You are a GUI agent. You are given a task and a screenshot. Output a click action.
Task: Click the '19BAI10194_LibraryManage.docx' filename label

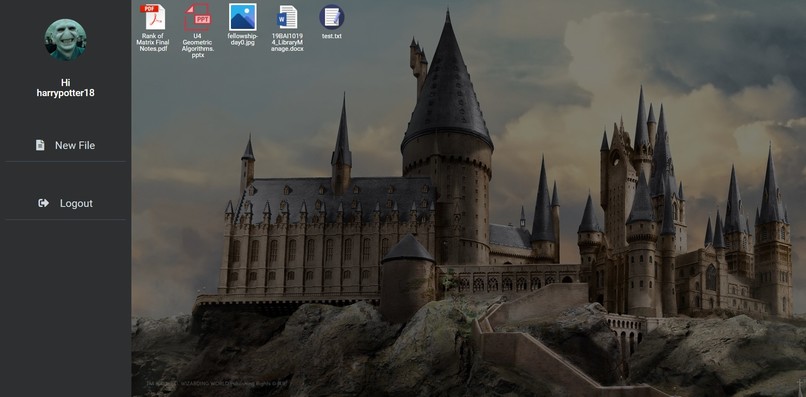[x=287, y=42]
